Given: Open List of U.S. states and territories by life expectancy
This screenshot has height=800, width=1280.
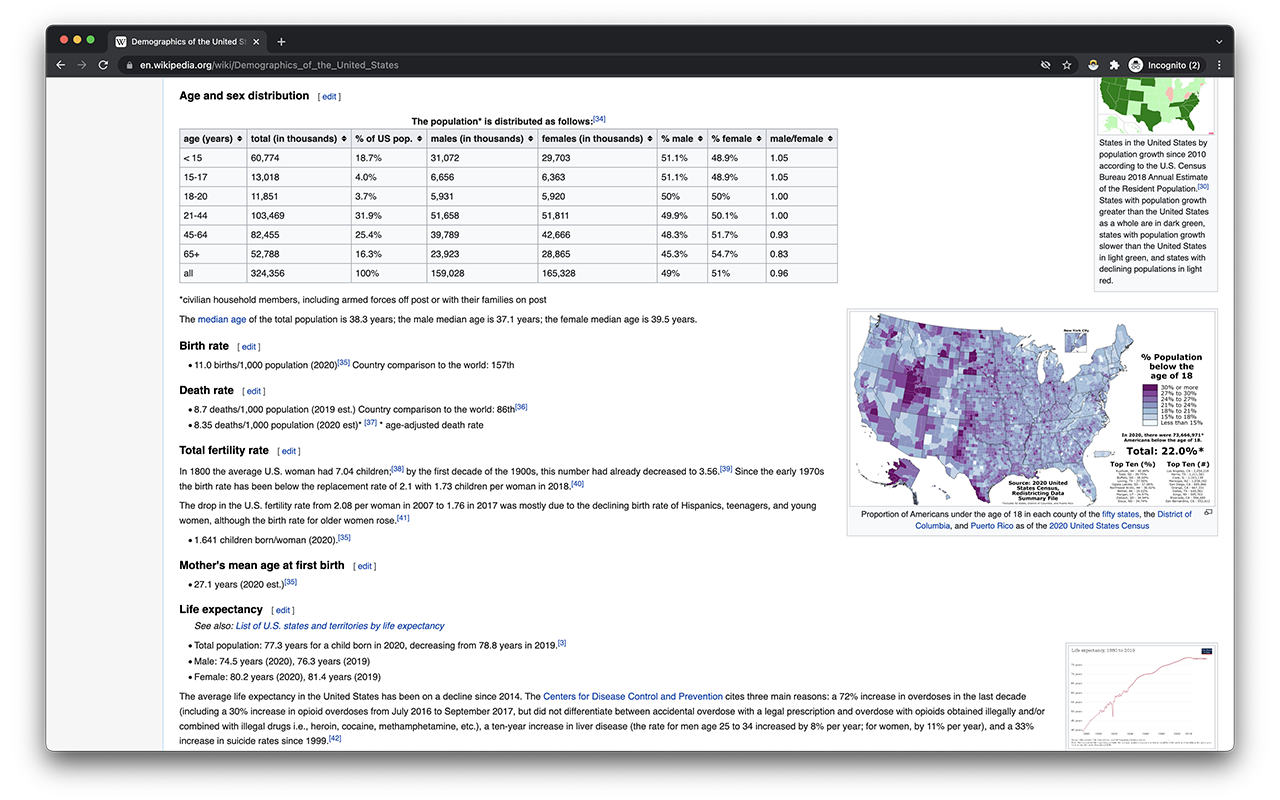Looking at the screenshot, I should click(x=340, y=626).
